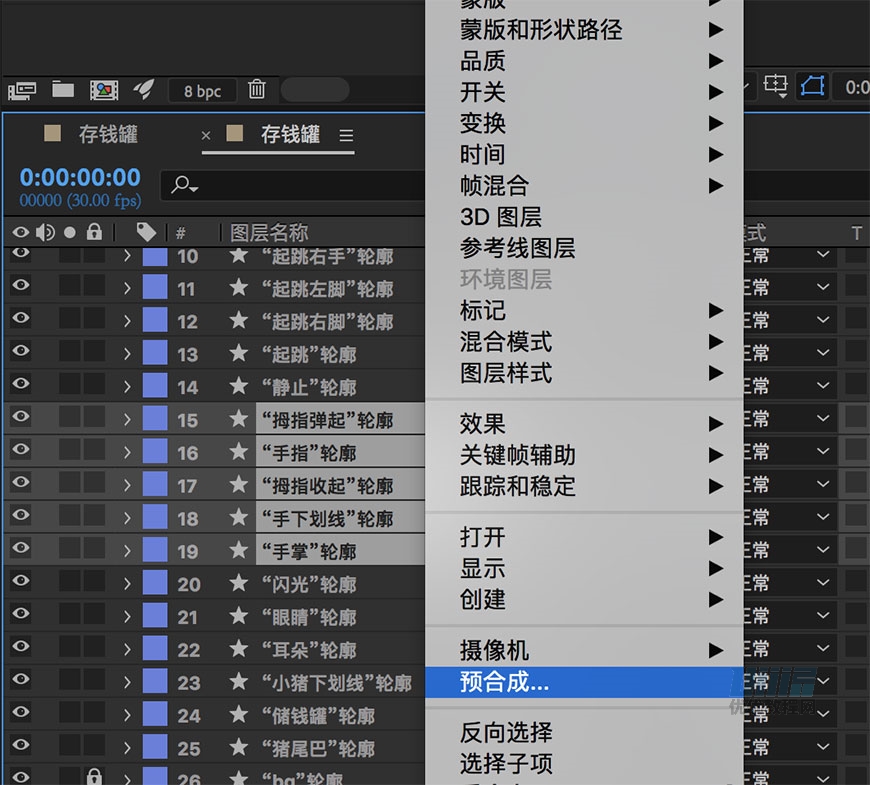Click the lock icon on layer 26
Viewport: 870px width, 785px height.
click(x=94, y=777)
